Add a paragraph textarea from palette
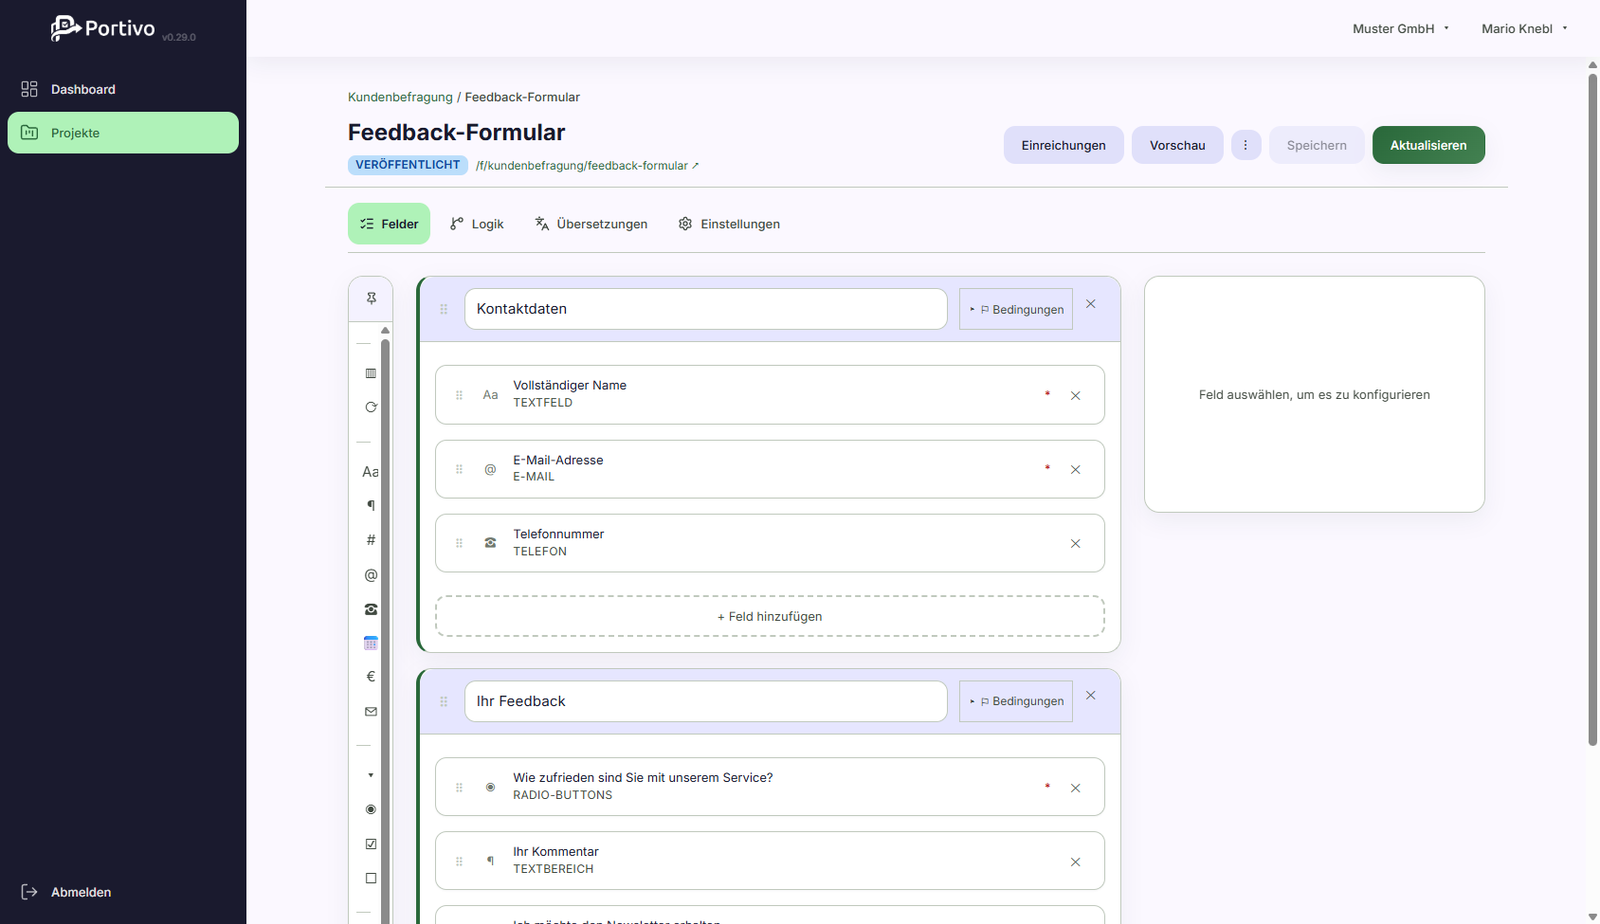Screen dimensions: 1600x924 click(371, 505)
